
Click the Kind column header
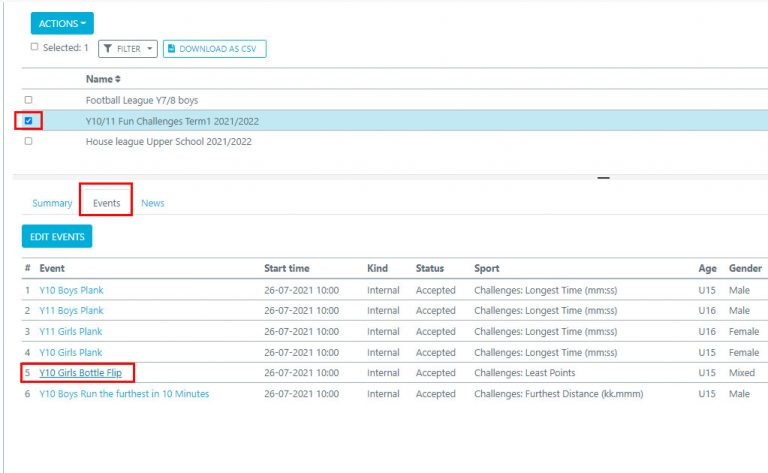coord(377,268)
